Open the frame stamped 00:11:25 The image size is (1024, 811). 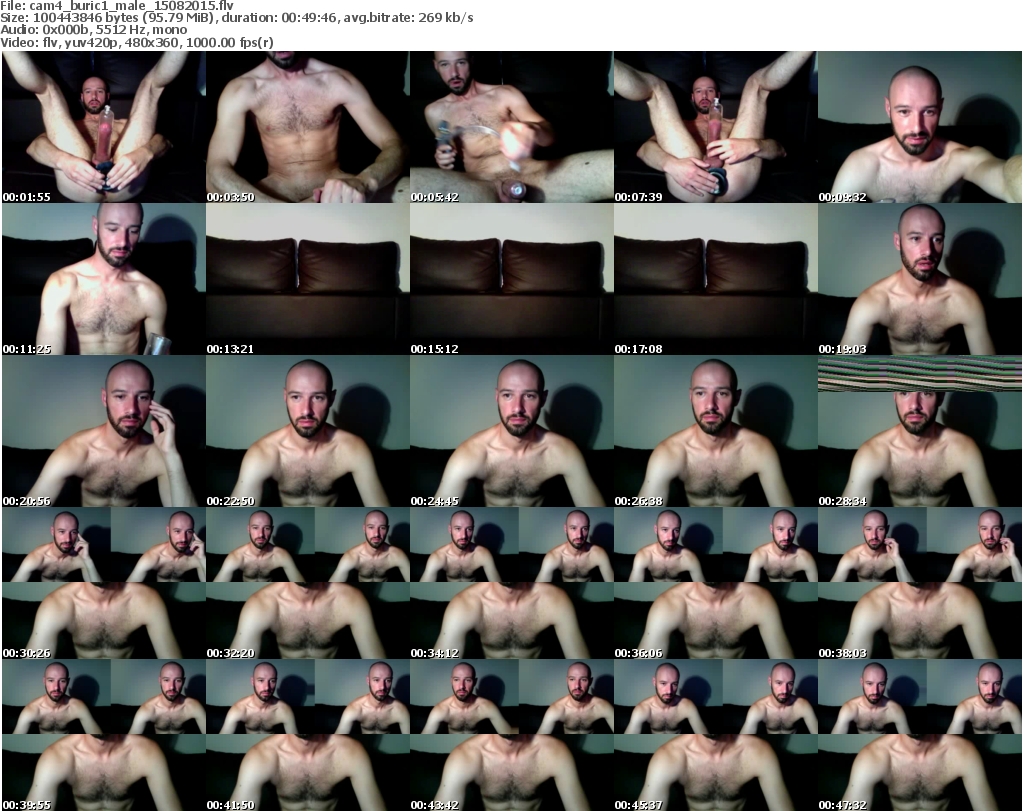[104, 279]
